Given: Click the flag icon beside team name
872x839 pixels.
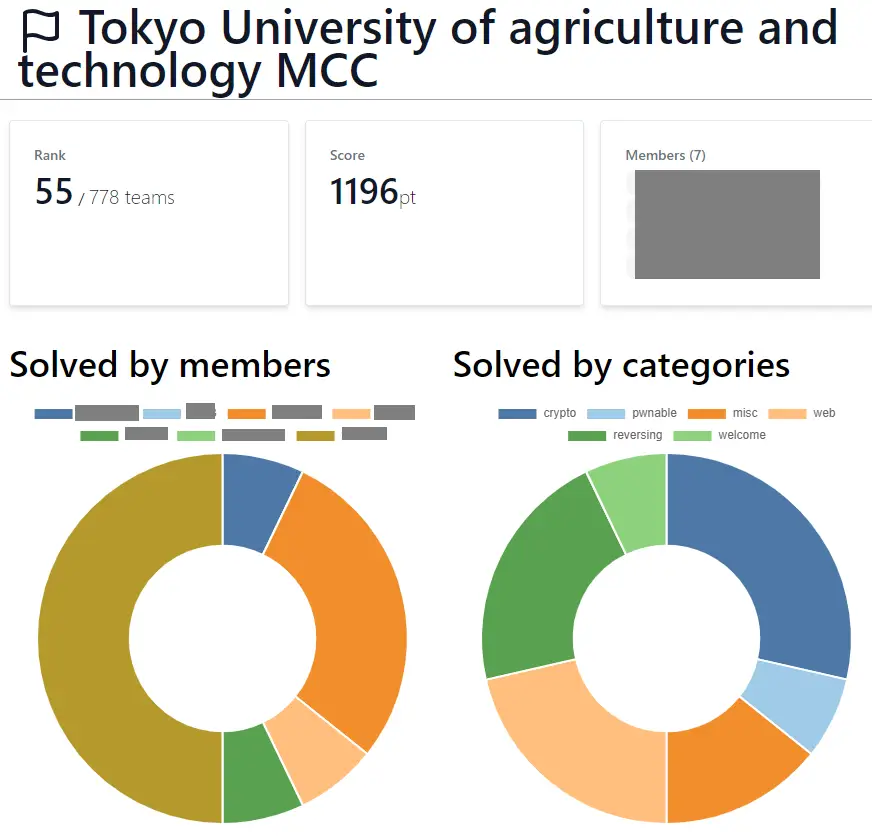Looking at the screenshot, I should point(41,31).
